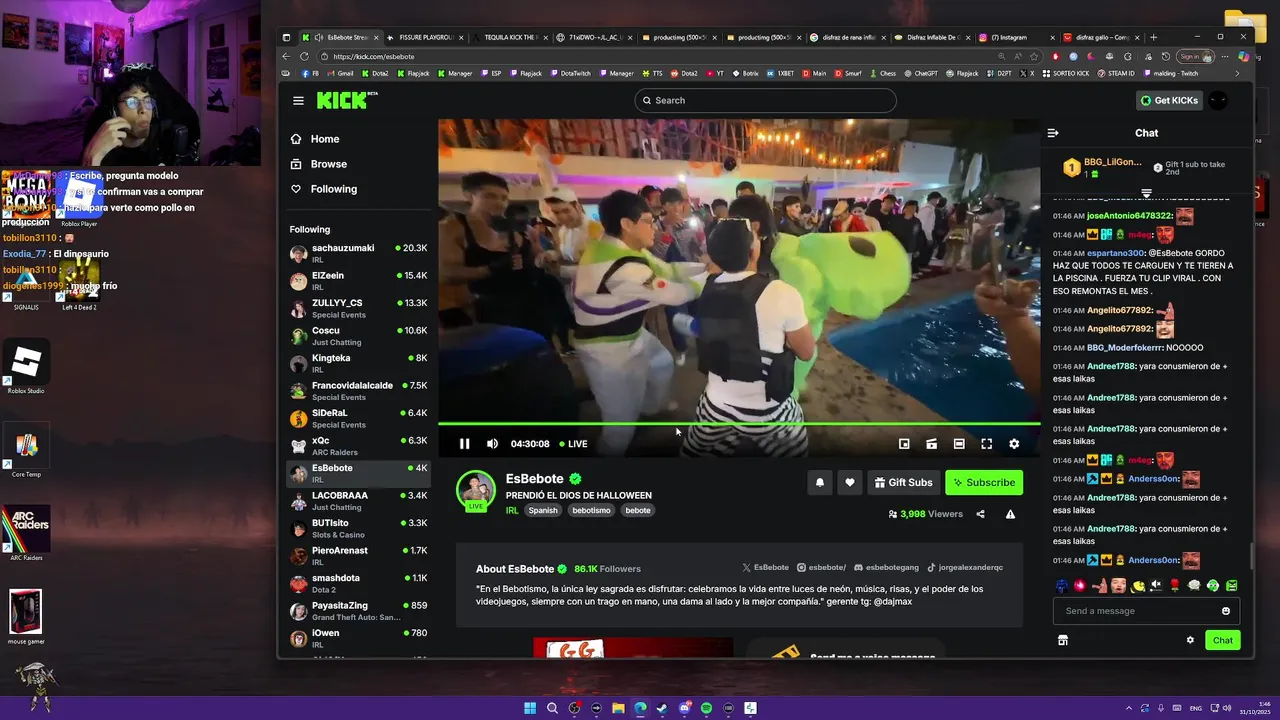The width and height of the screenshot is (1280, 720).
Task: Click the browser back arrow
Action: pos(287,57)
